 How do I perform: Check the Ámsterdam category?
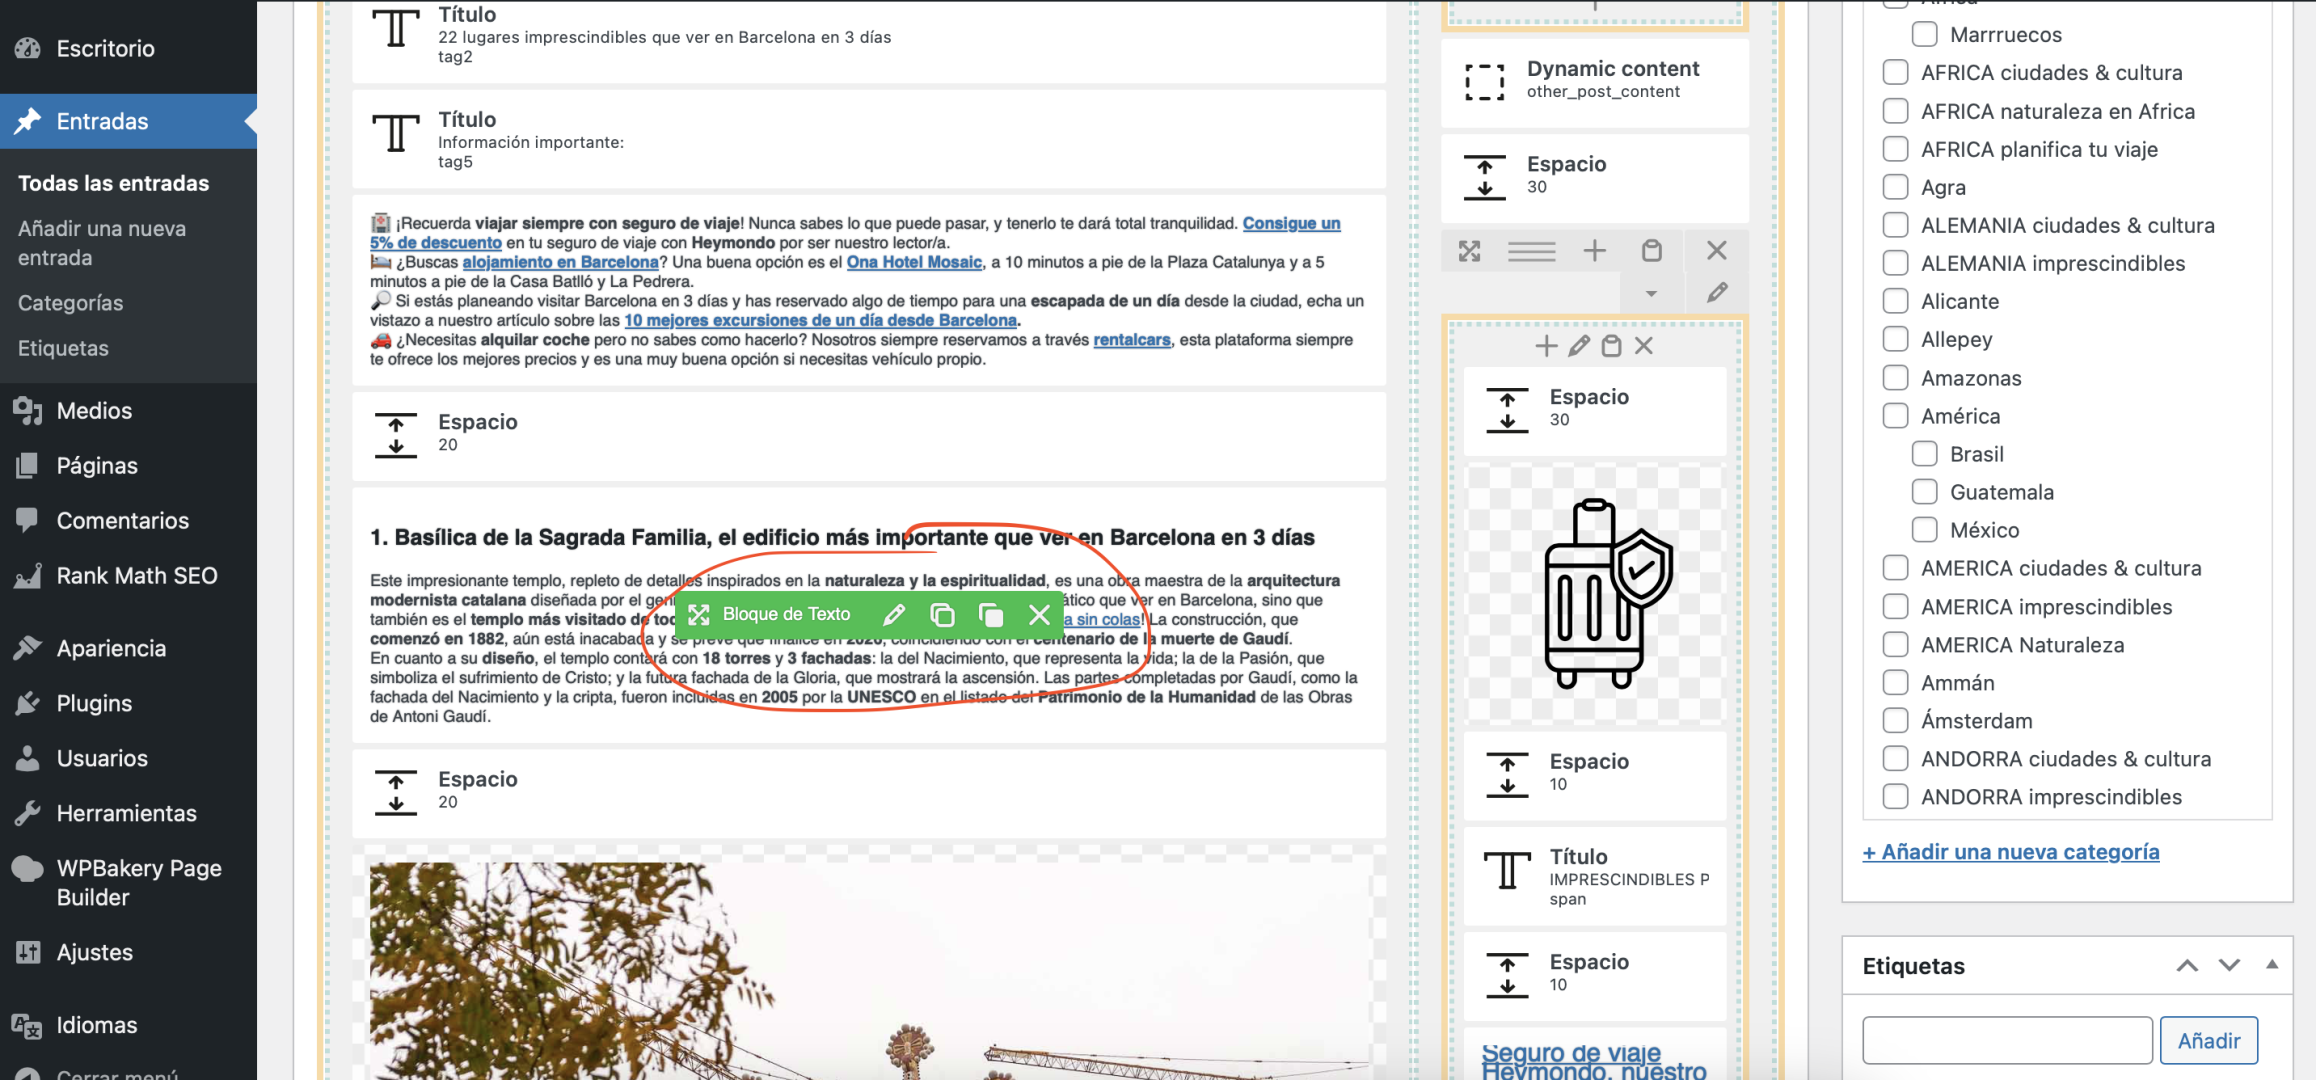[1895, 721]
